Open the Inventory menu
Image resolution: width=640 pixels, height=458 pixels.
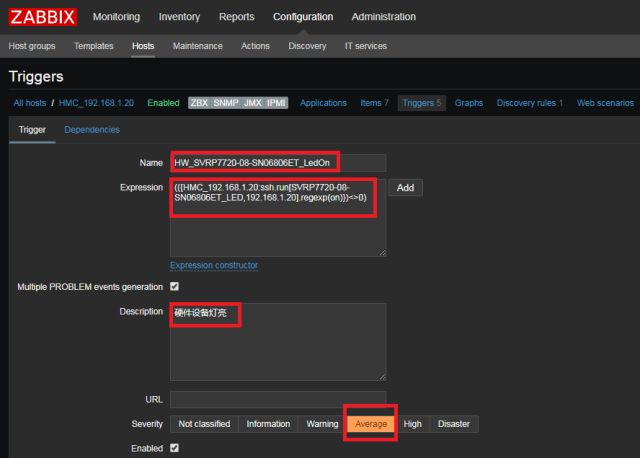179,17
